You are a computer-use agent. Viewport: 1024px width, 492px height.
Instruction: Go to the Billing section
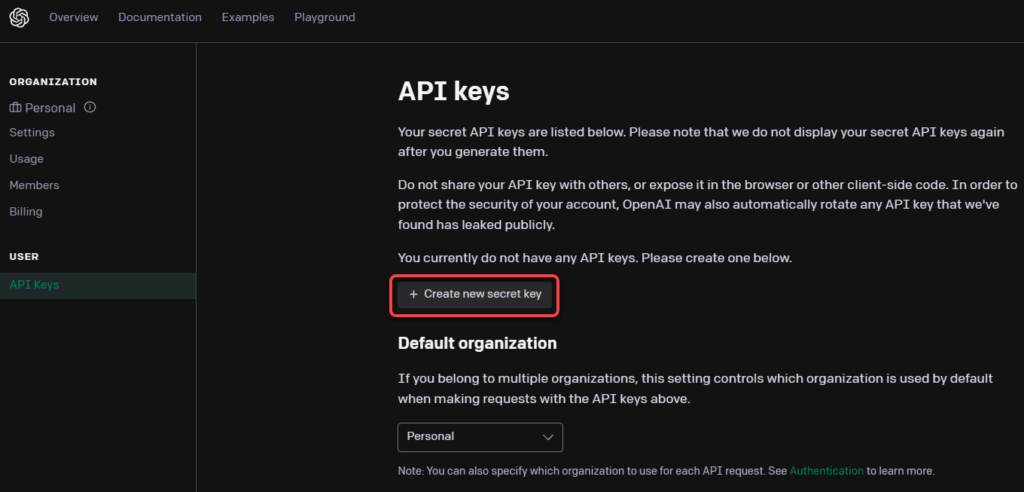tap(26, 212)
